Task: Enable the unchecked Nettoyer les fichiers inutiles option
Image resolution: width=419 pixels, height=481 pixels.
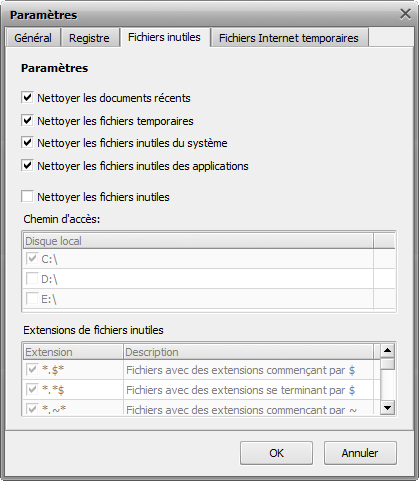Action: point(27,196)
